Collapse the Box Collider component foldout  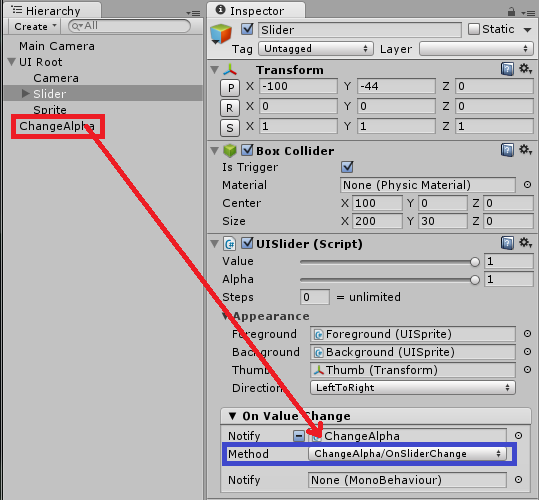tap(215, 151)
